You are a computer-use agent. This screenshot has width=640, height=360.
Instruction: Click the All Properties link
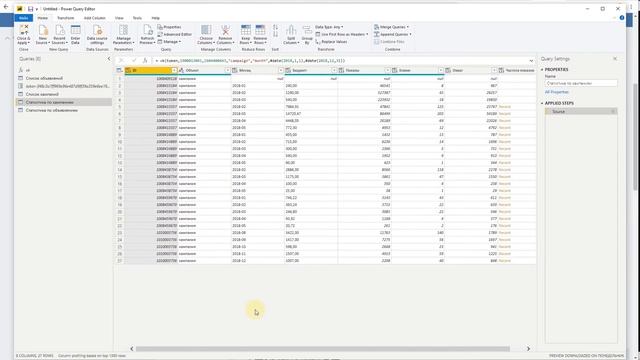tap(557, 92)
